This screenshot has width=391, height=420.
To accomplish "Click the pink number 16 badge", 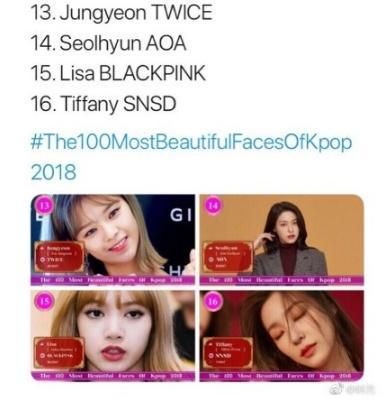I will click(x=213, y=301).
